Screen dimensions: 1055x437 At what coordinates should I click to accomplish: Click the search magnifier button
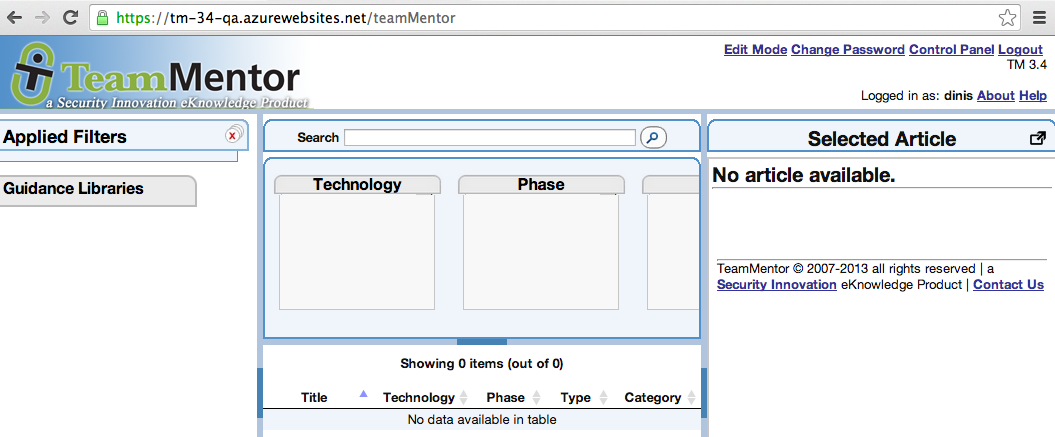click(653, 137)
